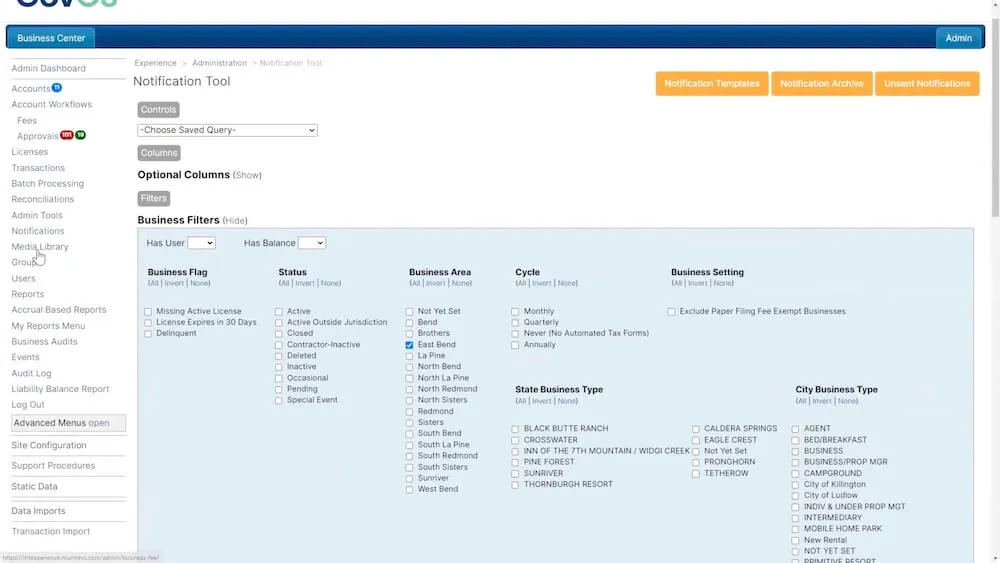Enable the Redmond business area checkbox
Screen dimensions: 1000x563
coord(409,412)
